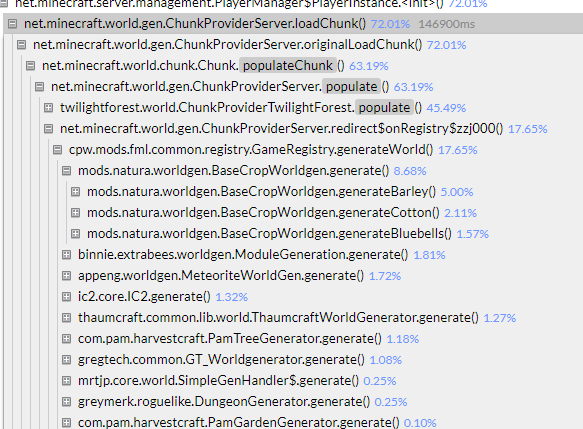Image resolution: width=583 pixels, height=429 pixels.
Task: Click the 1.72% MeteoriteWorldGen percentage
Action: coord(385,276)
